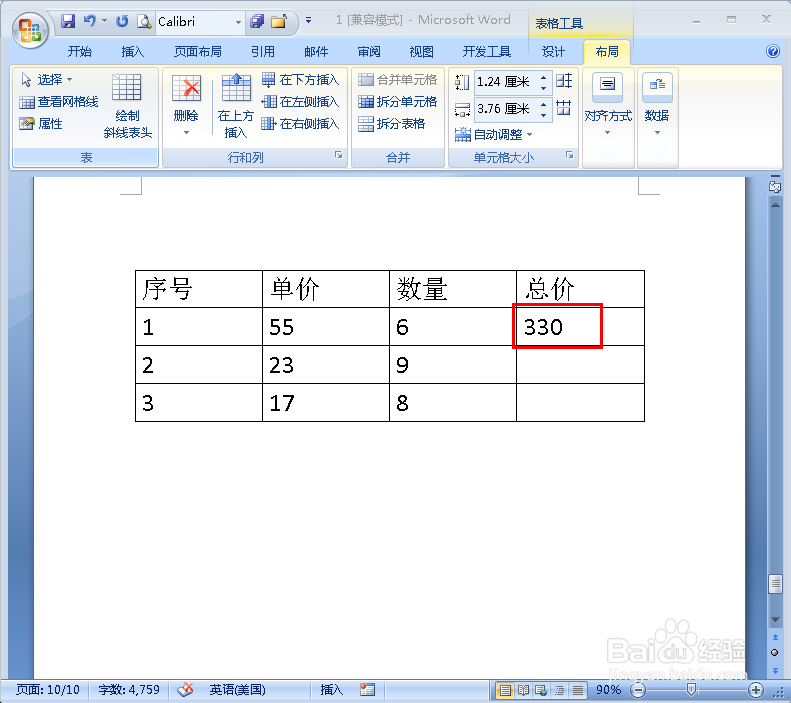791x703 pixels.
Task: Open the 审阅 tab
Action: point(369,51)
